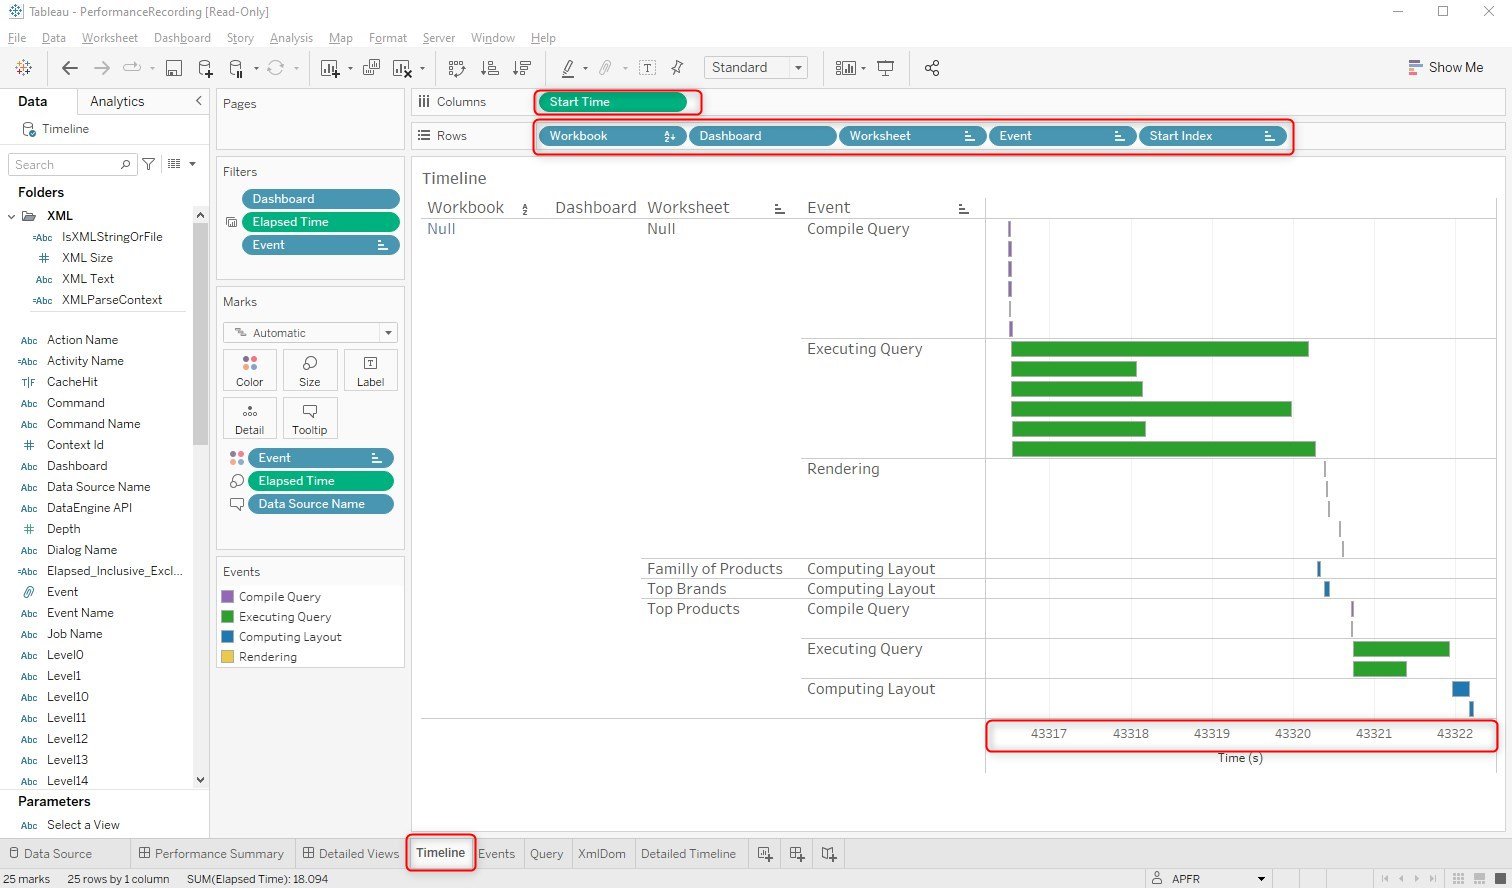Click the Tooltip button on Marks card

click(x=310, y=418)
